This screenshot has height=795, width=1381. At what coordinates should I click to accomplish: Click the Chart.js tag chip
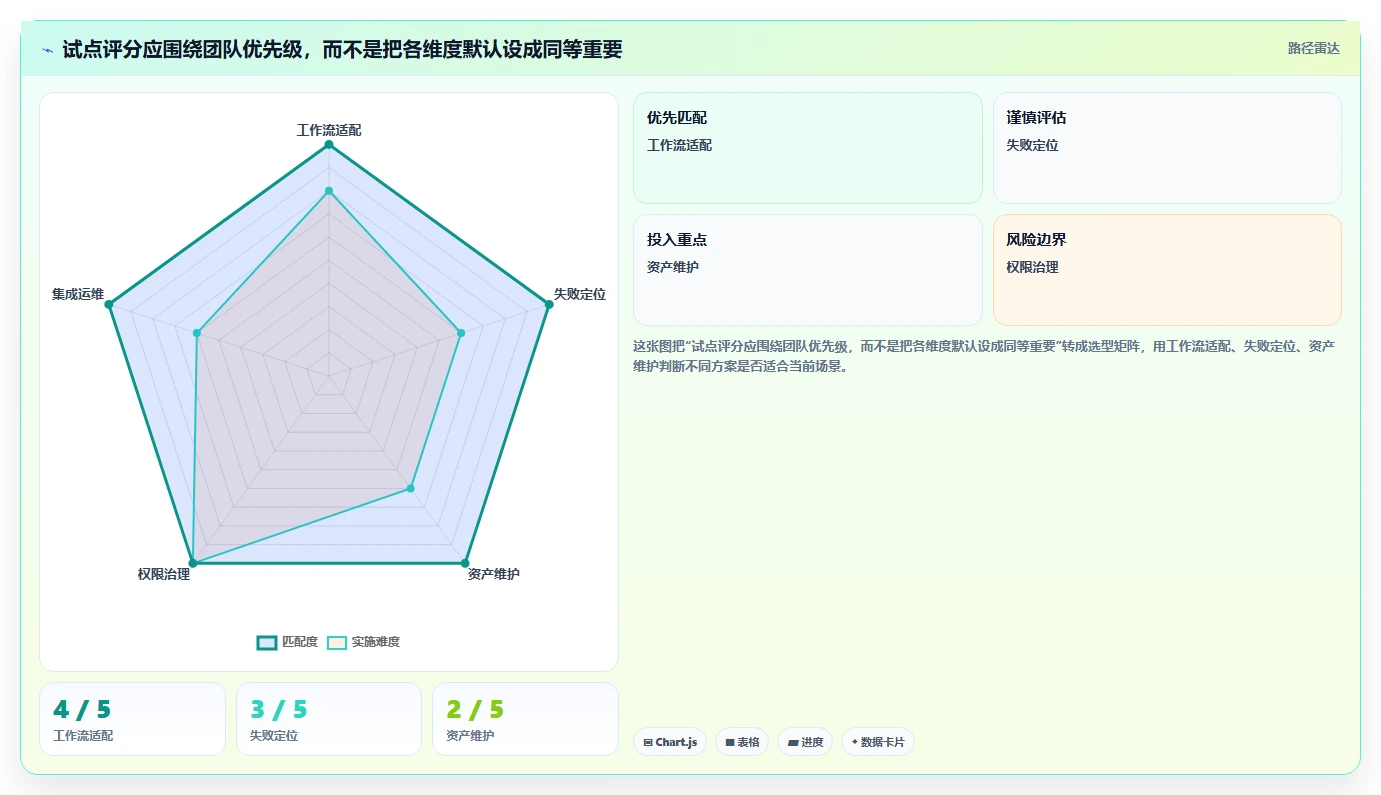point(670,742)
